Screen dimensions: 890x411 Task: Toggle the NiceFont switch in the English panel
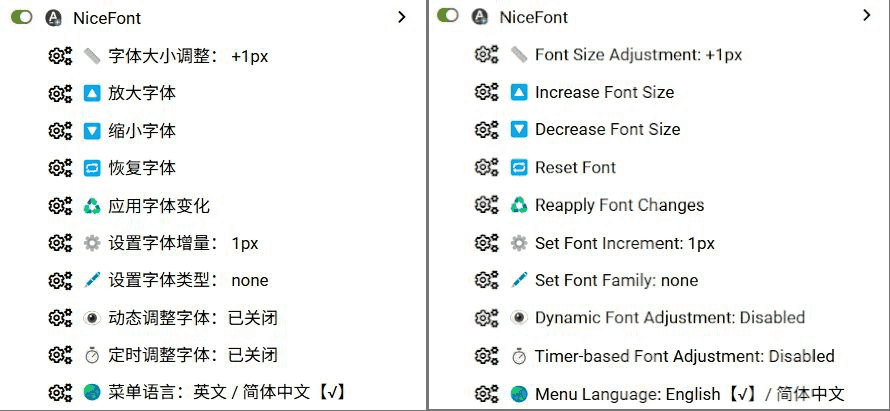(448, 16)
